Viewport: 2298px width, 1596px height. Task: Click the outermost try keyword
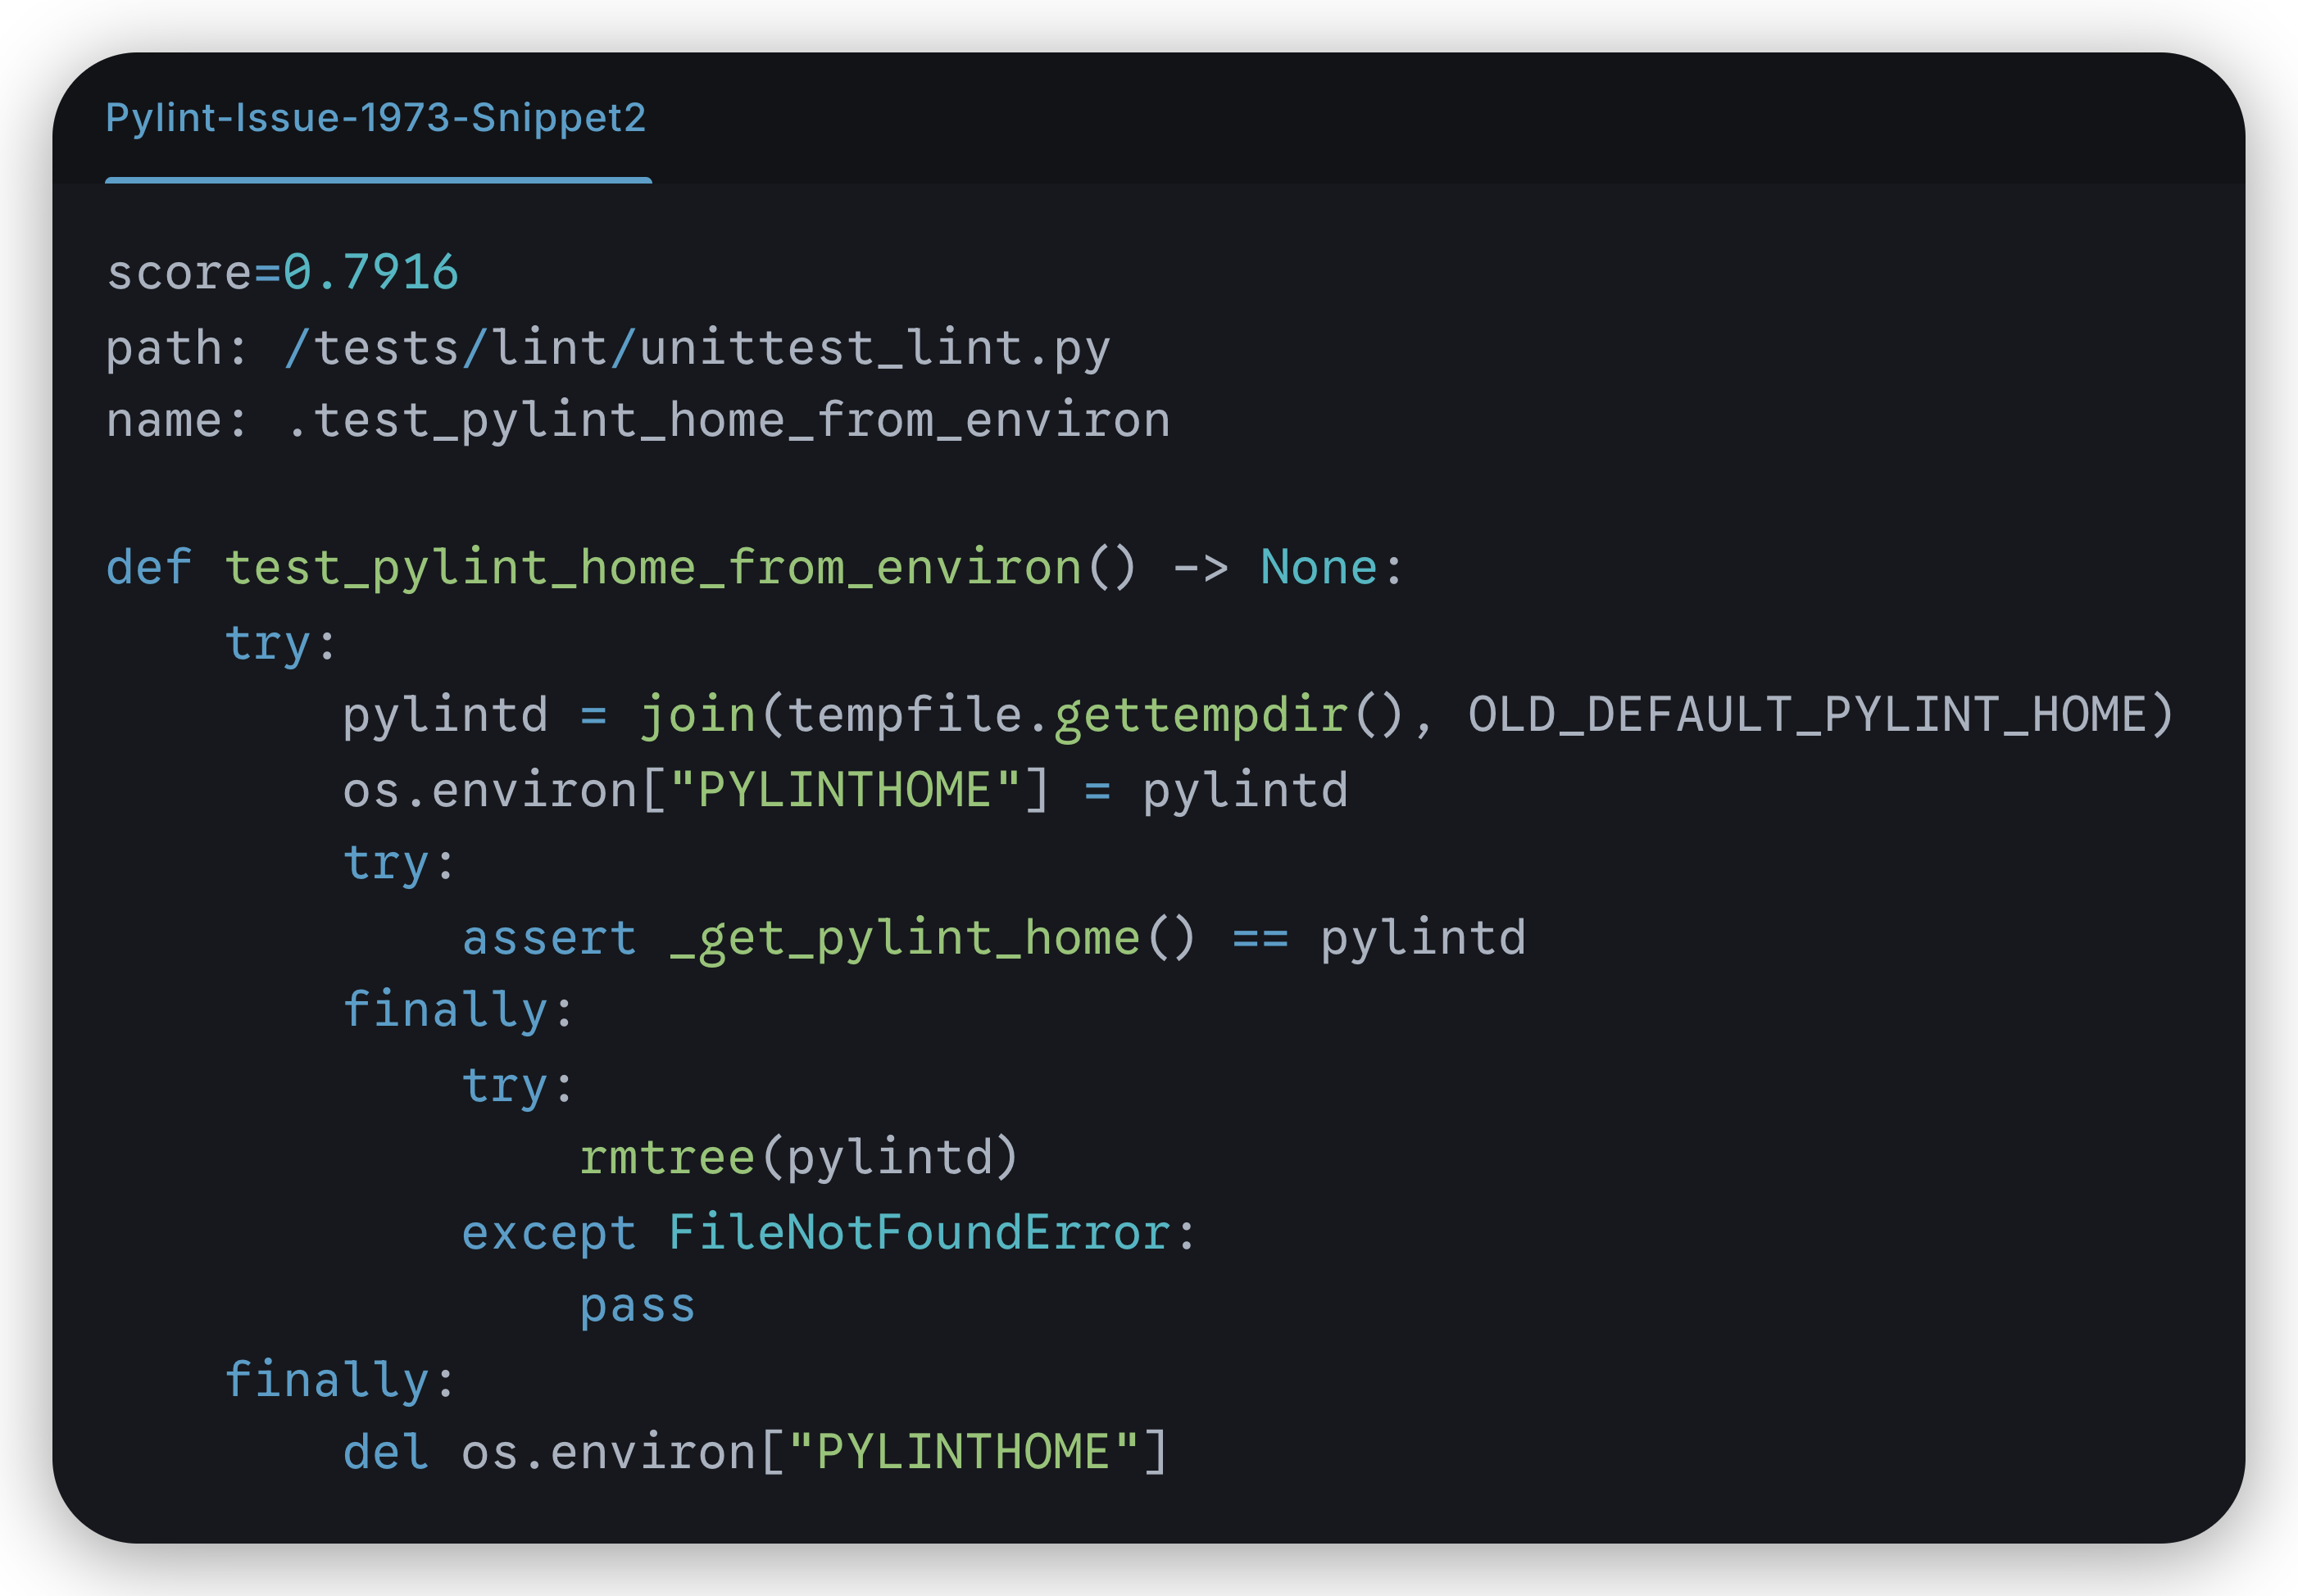pyautogui.click(x=267, y=641)
